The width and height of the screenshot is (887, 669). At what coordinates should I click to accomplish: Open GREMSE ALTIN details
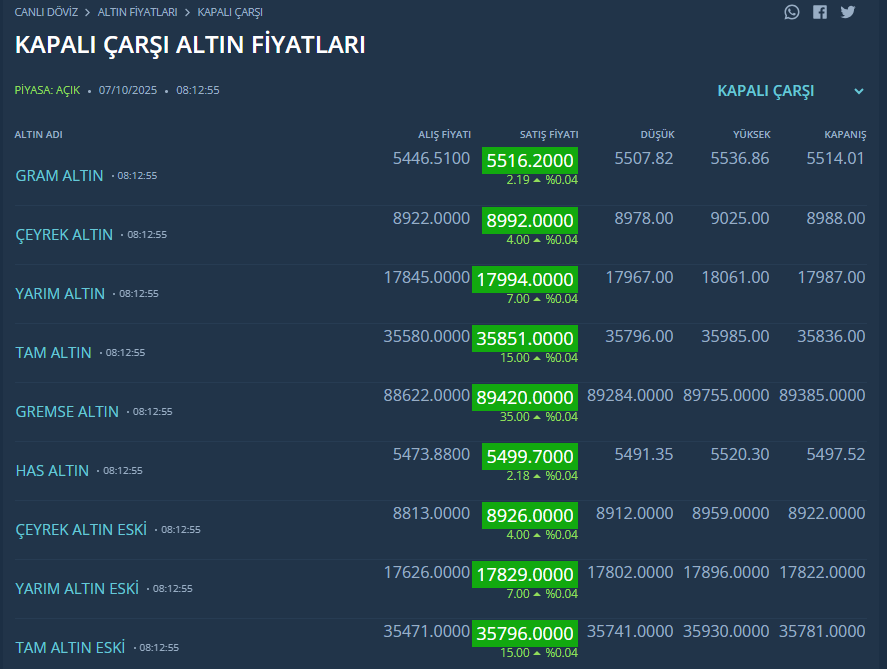coord(67,412)
